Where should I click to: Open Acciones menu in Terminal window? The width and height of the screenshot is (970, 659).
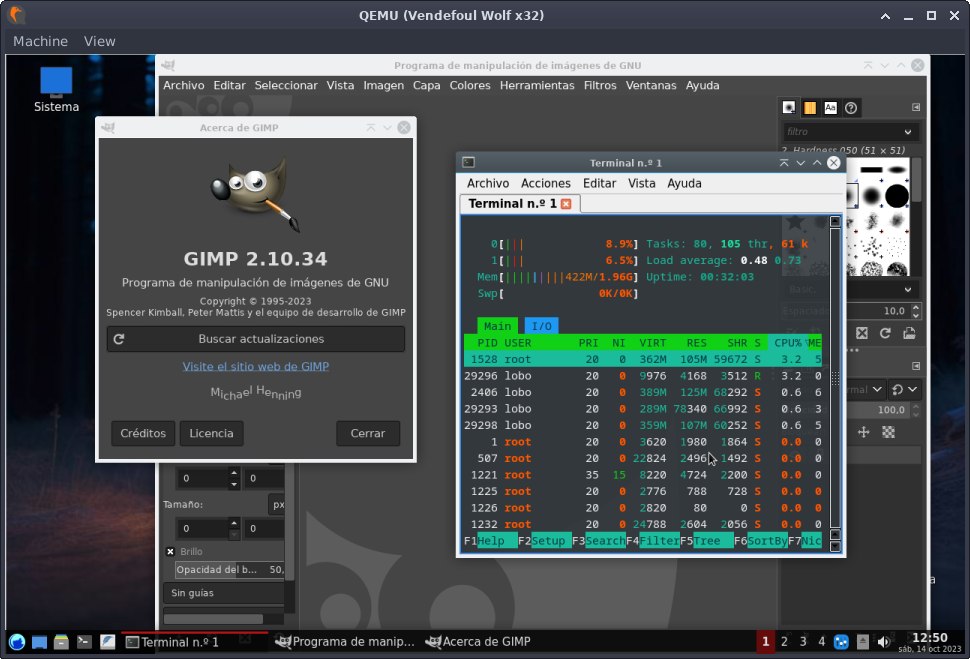point(545,183)
